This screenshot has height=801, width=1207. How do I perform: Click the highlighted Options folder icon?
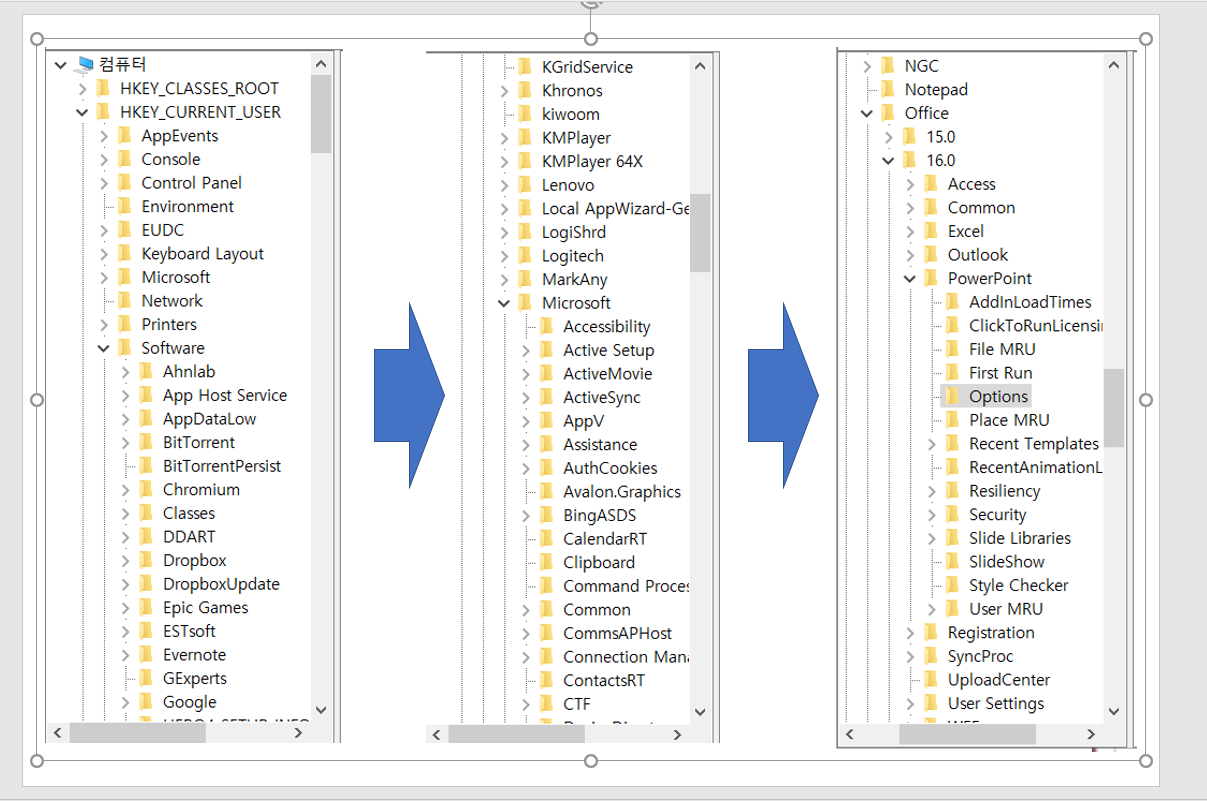(x=952, y=396)
